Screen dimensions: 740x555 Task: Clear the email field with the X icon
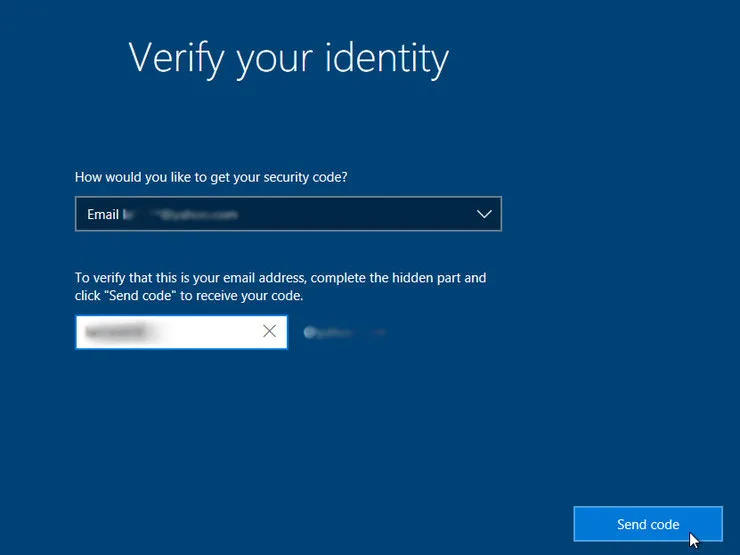(x=269, y=331)
